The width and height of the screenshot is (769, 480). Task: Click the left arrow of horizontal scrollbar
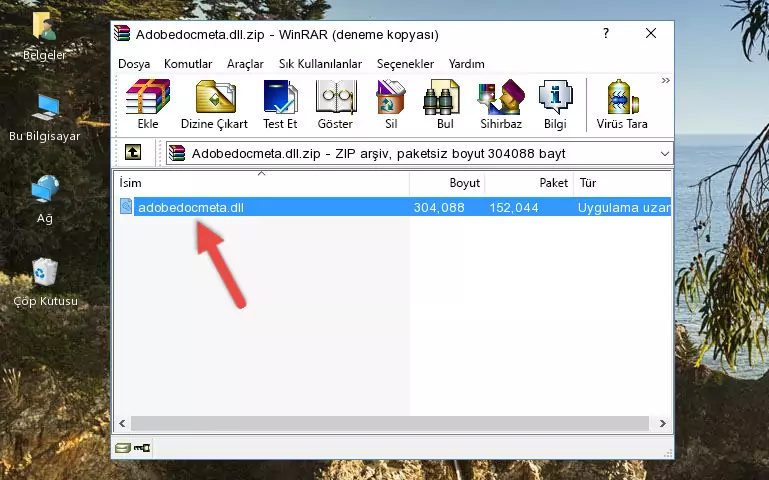tap(122, 423)
